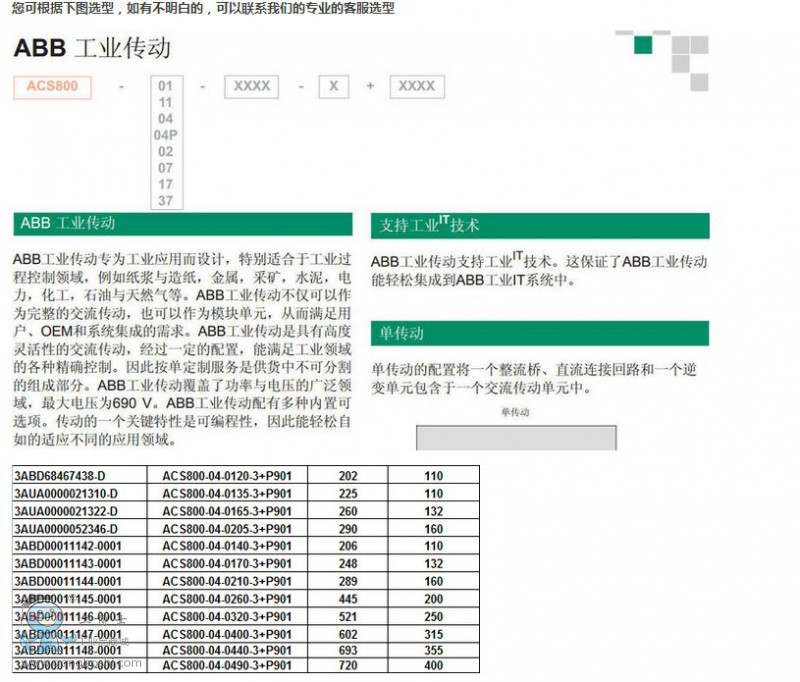Click power value 110 in 0120 row
The image size is (800, 682).
[434, 476]
